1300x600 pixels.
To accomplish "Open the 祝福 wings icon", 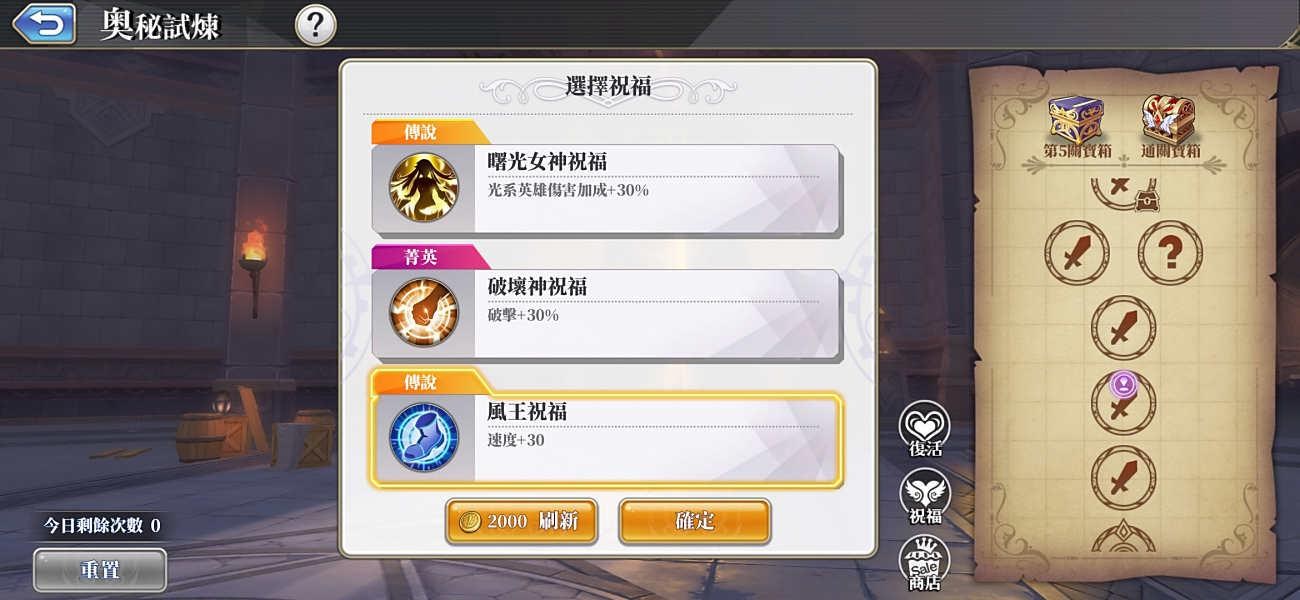I will coord(925,496).
